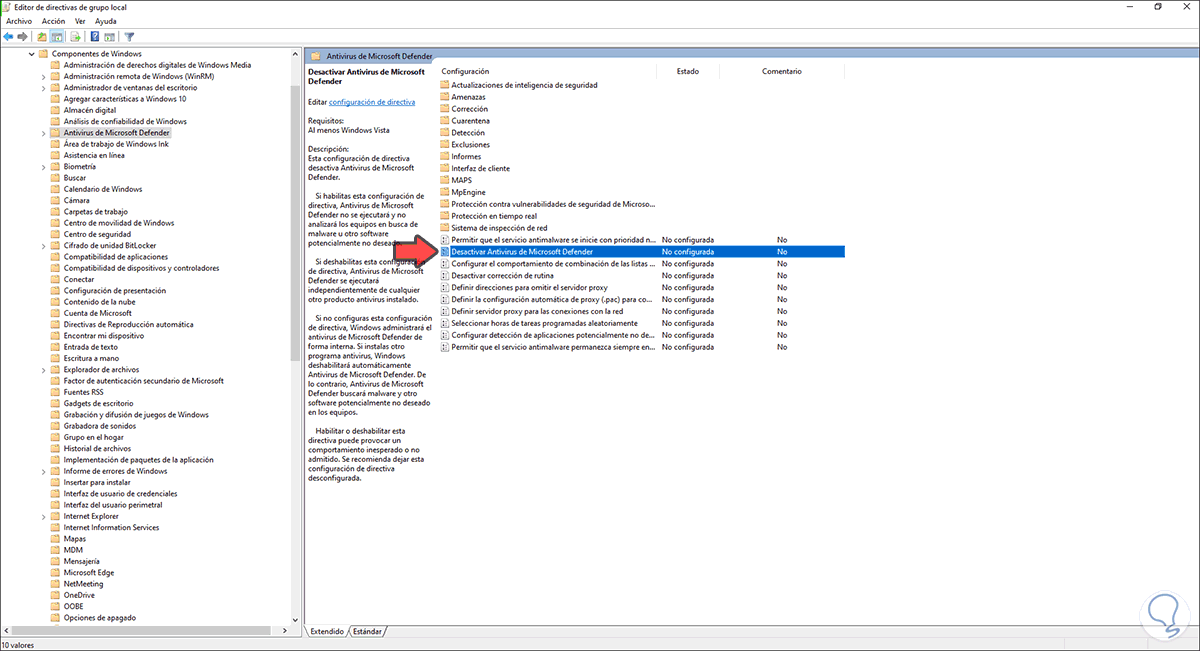The width and height of the screenshot is (1200, 651).
Task: Expand the Explorador de archivos node
Action: [43, 370]
